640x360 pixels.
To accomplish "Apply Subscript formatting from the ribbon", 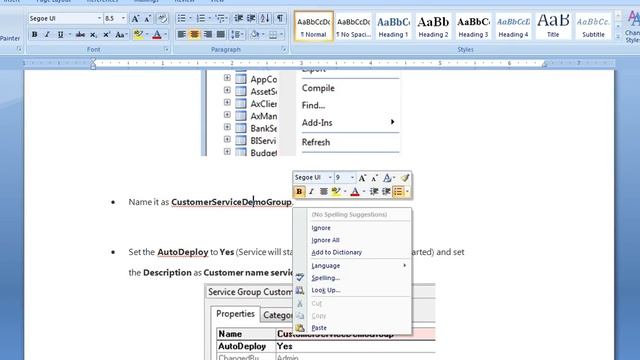I will point(93,35).
